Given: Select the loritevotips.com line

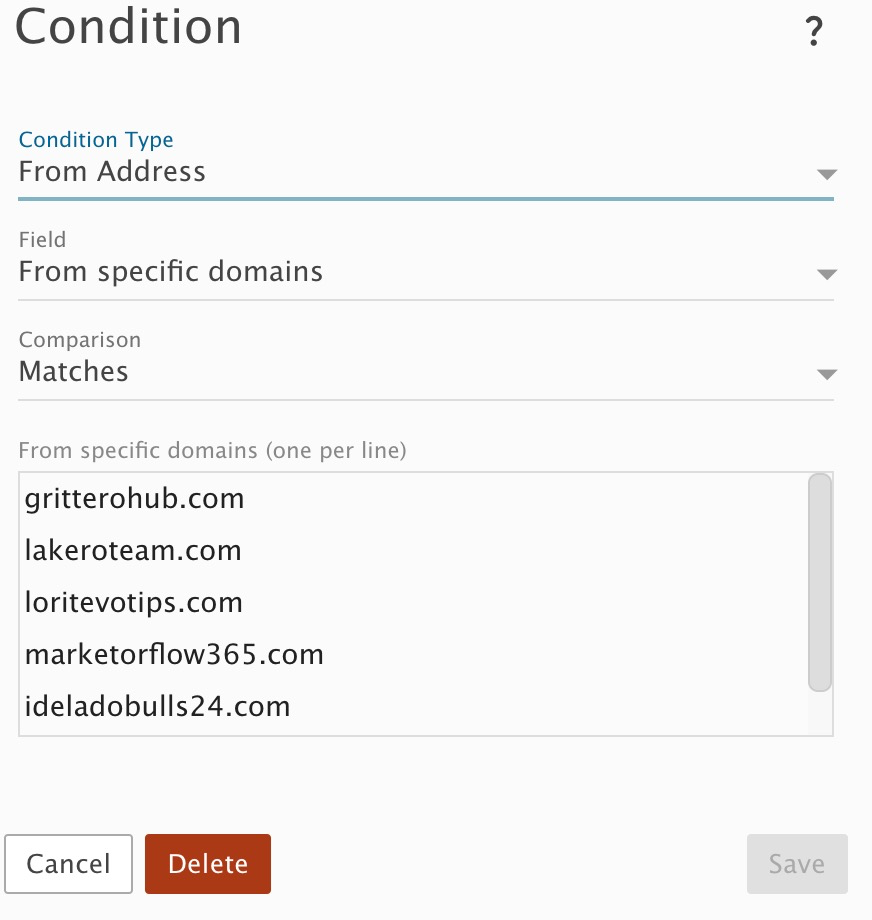Looking at the screenshot, I should [133, 603].
